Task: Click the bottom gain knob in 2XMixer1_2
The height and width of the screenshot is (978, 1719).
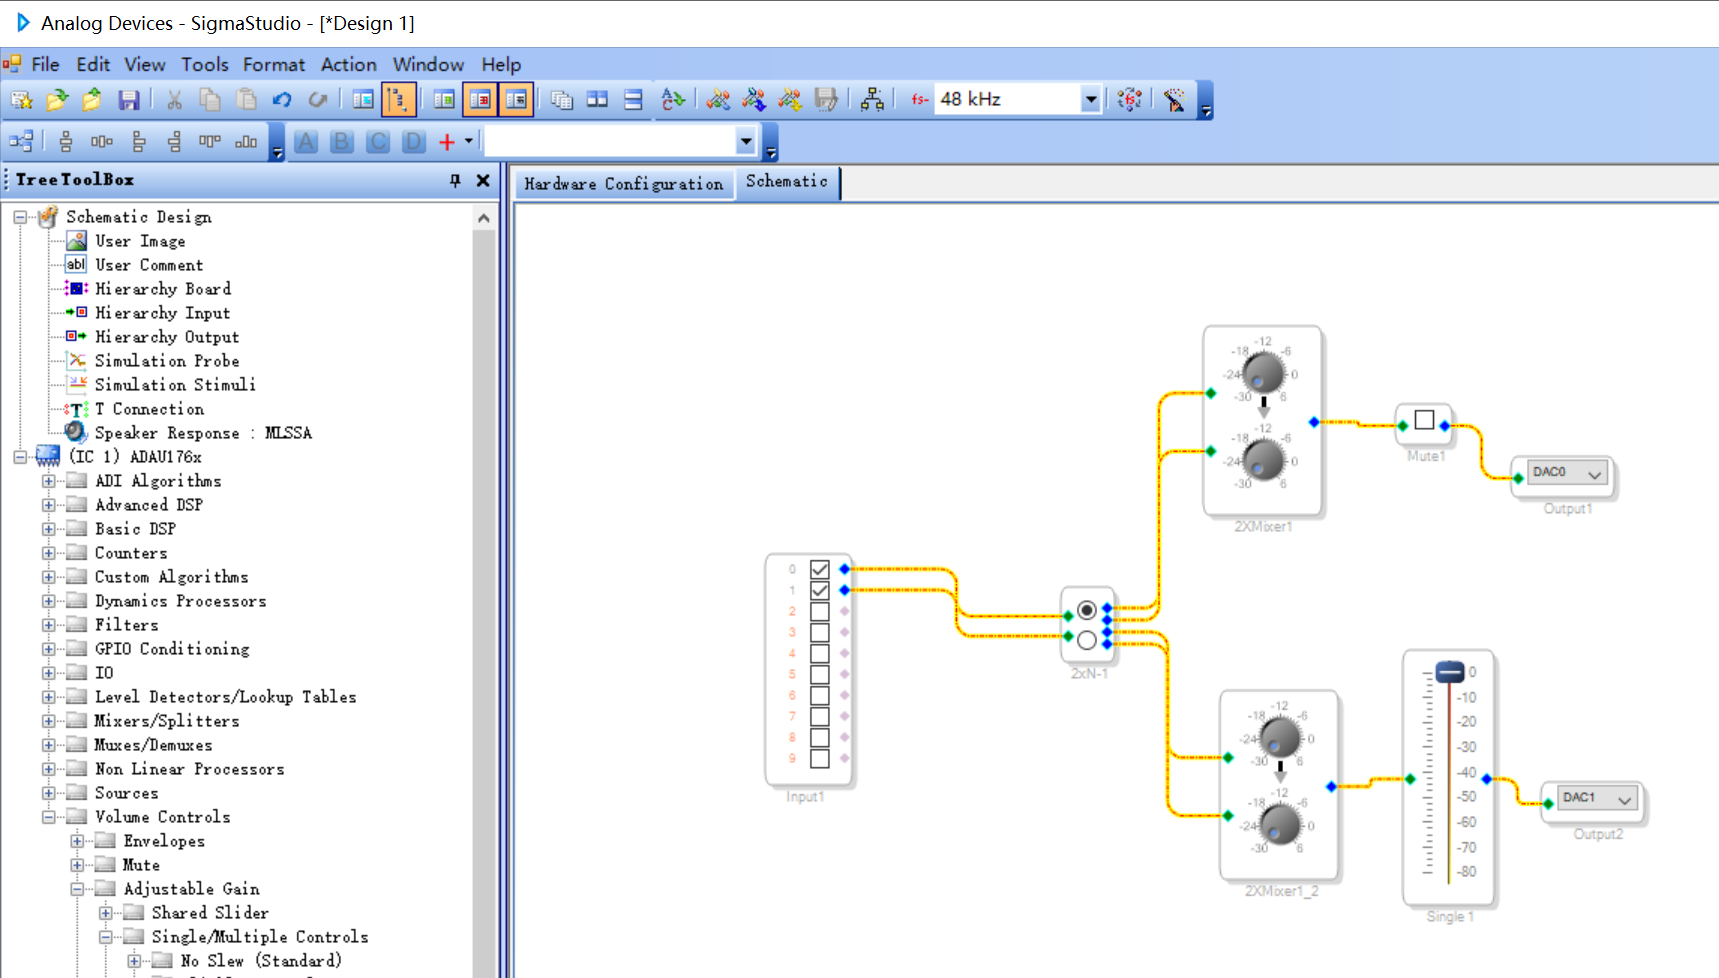Action: (x=1280, y=825)
